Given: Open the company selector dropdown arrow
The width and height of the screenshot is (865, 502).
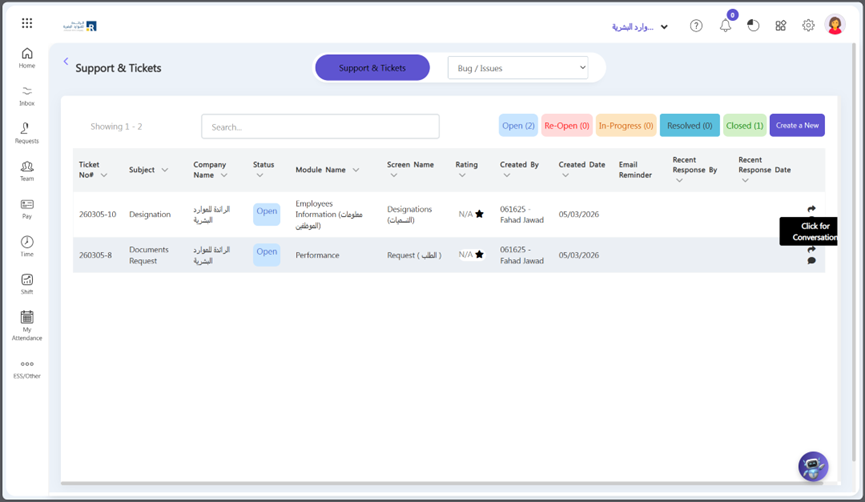Looking at the screenshot, I should click(x=664, y=27).
